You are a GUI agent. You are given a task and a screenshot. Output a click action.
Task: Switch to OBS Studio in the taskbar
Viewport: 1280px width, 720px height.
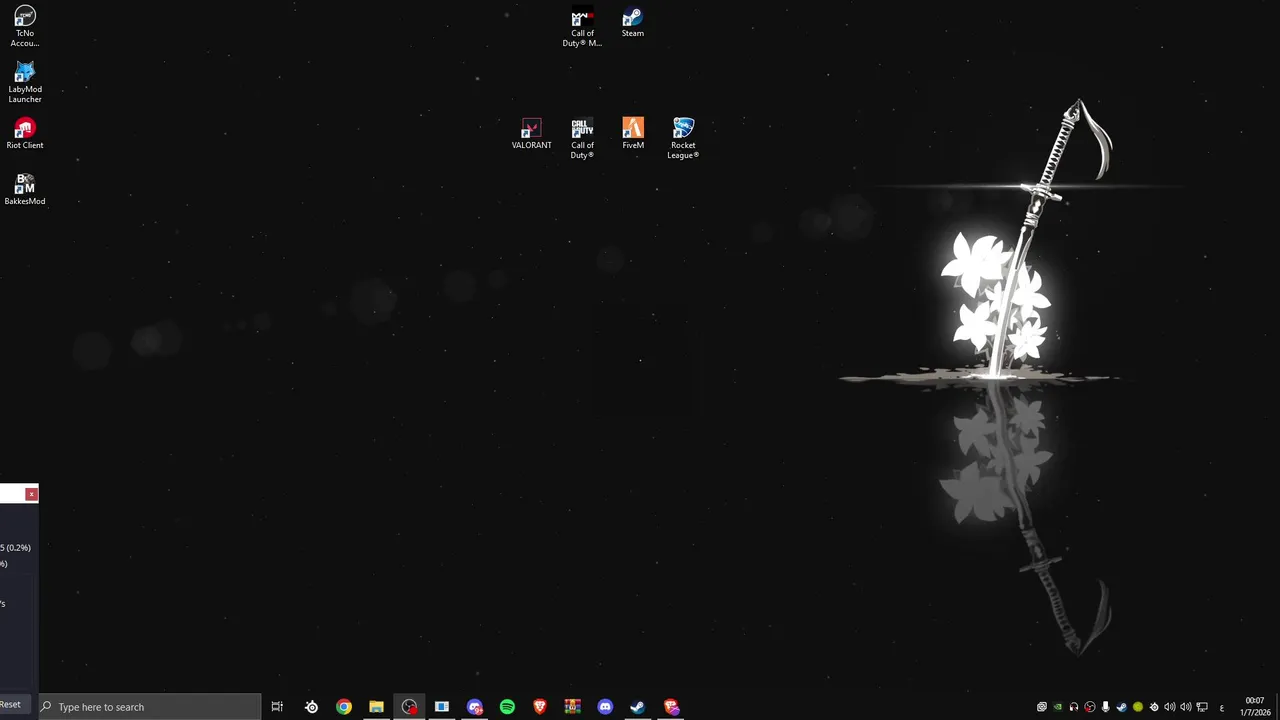click(x=409, y=707)
